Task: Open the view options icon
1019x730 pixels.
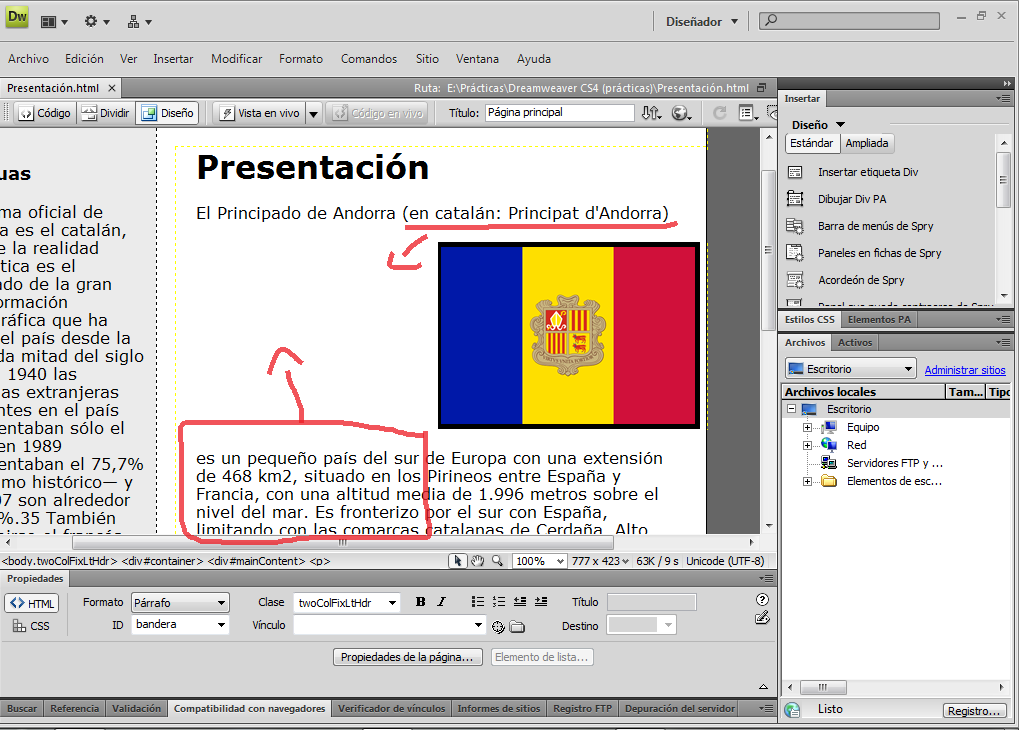Action: [749, 113]
